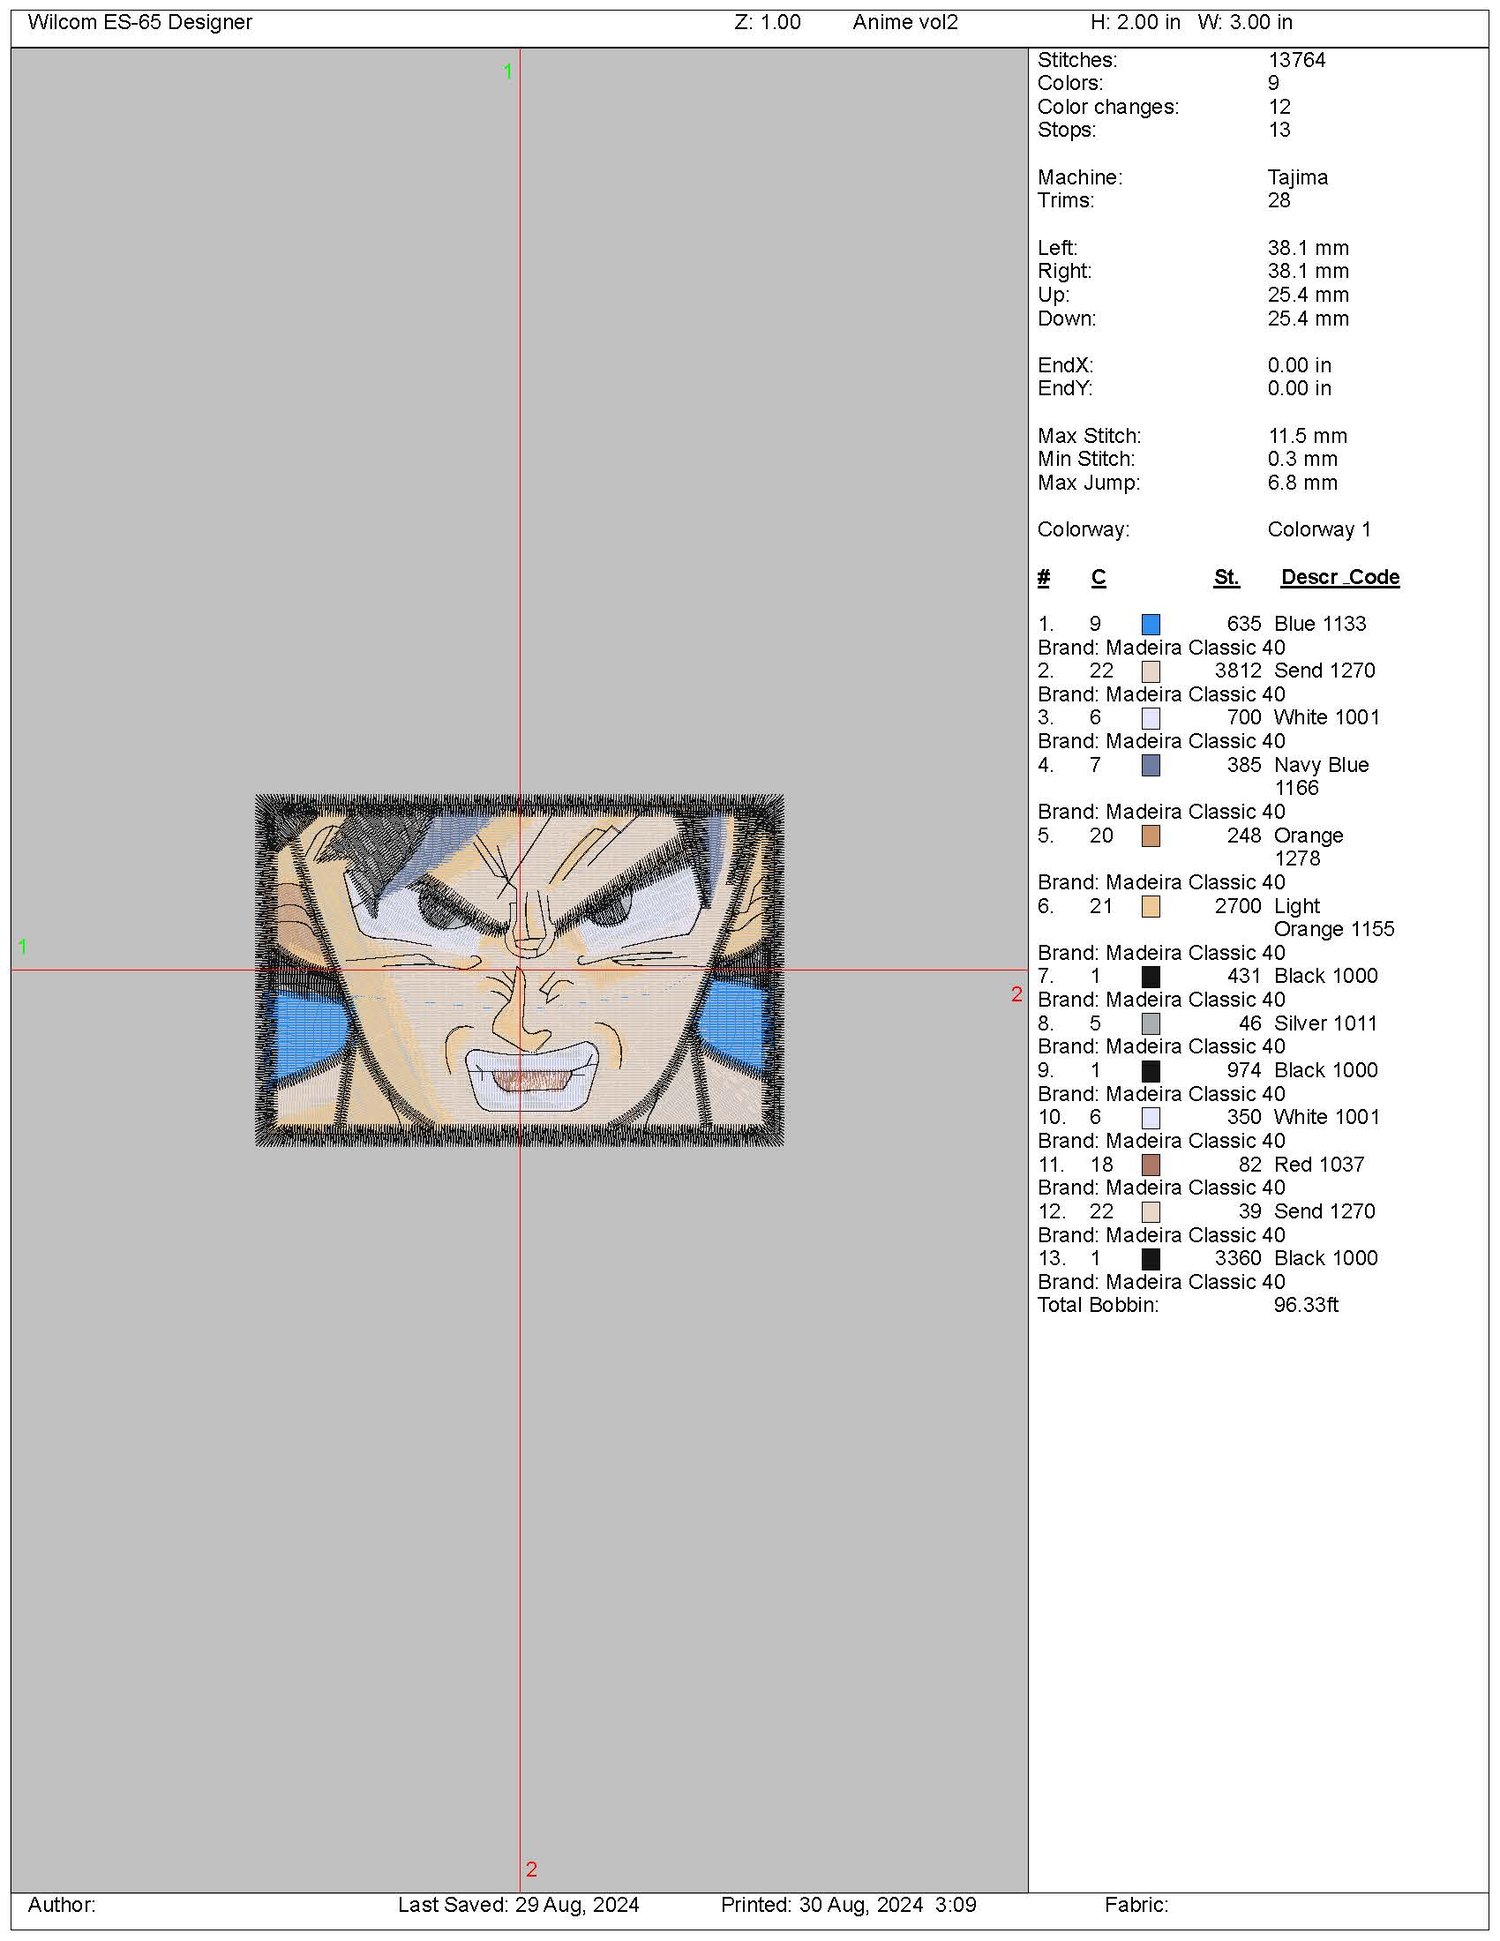Select the stitch count '13764'
The height and width of the screenshot is (1941, 1500).
1297,60
